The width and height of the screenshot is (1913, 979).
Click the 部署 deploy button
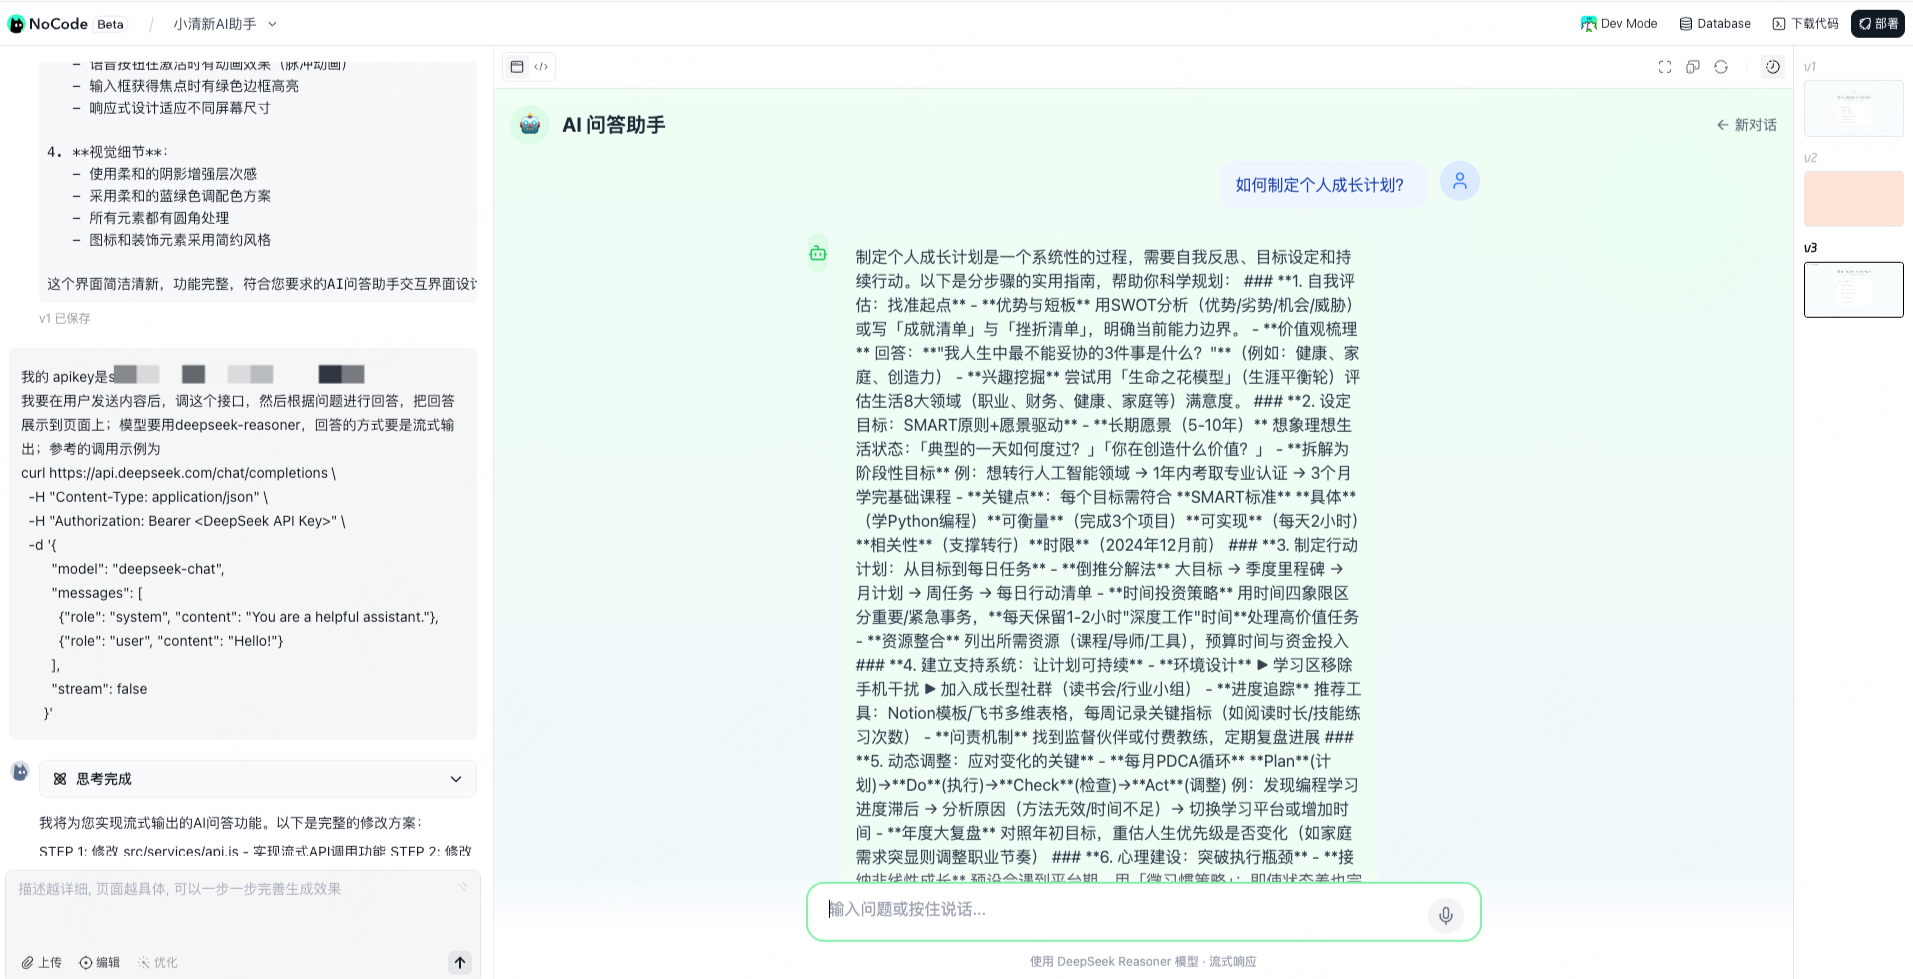[x=1877, y=23]
